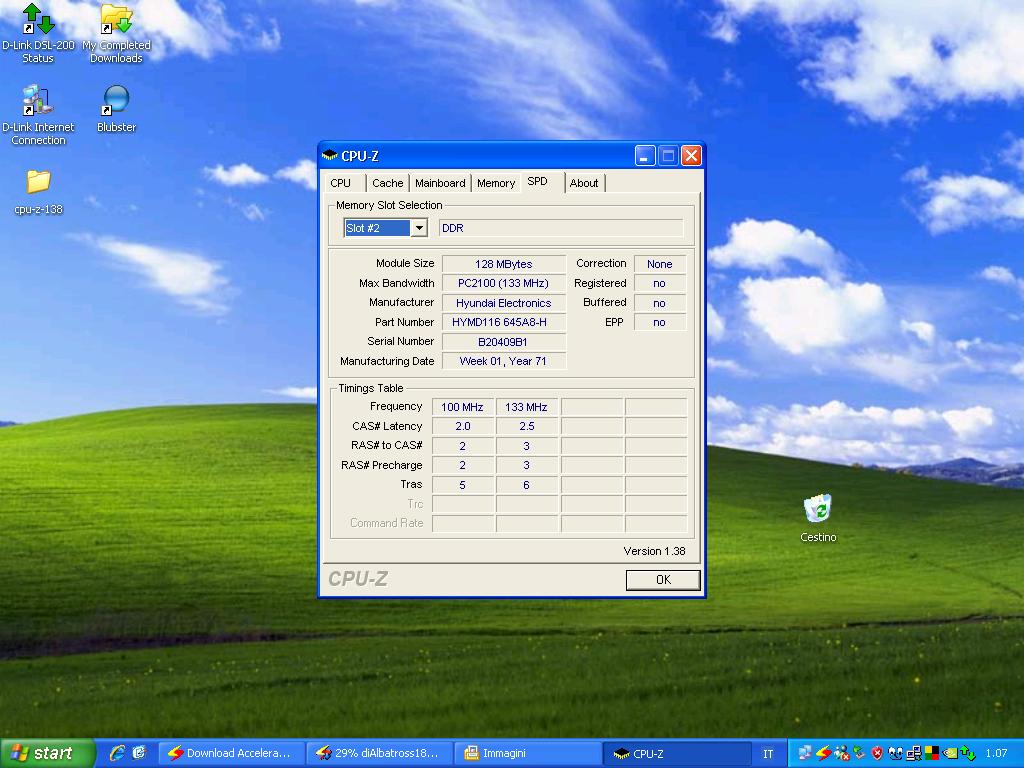The image size is (1024, 768).
Task: Open cpu-z-138 folder on desktop
Action: [38, 191]
